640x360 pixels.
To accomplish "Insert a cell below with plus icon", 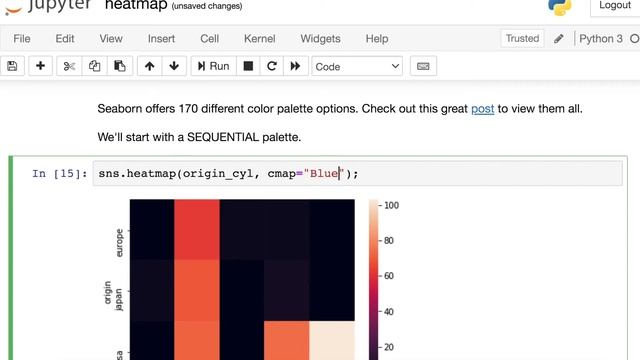I will (x=40, y=66).
